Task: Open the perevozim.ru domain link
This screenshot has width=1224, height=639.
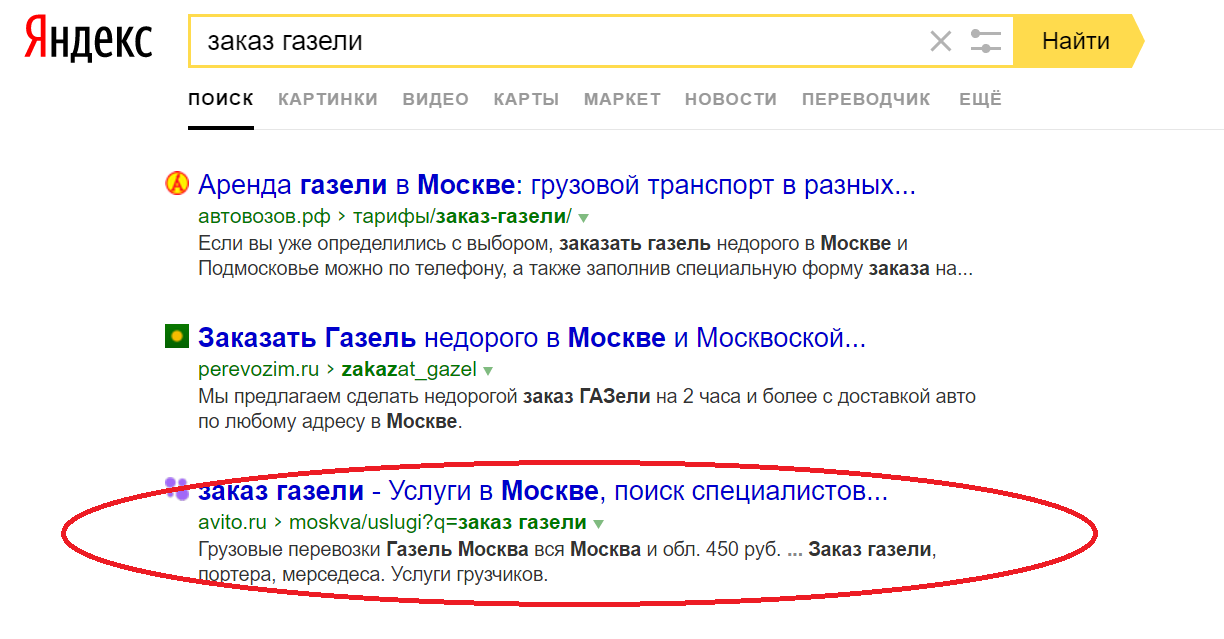Action: [x=258, y=369]
